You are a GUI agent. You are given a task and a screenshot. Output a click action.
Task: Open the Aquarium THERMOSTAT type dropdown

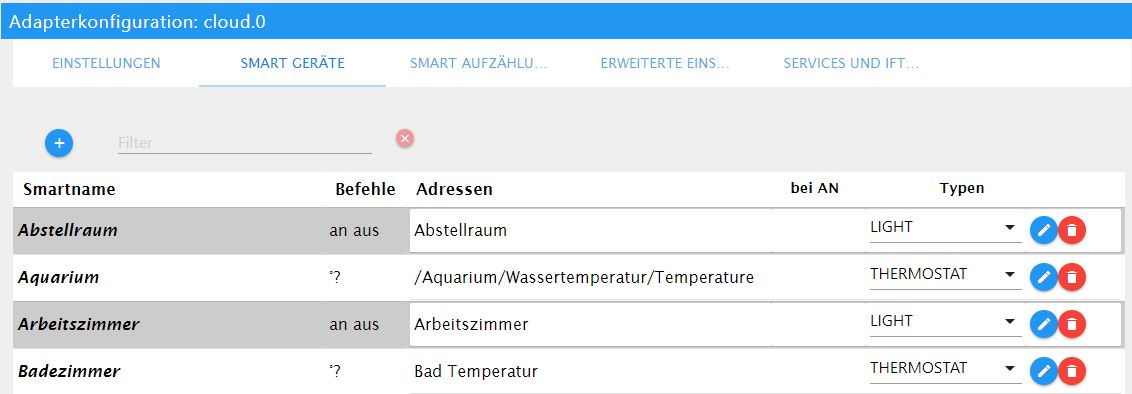click(x=946, y=276)
